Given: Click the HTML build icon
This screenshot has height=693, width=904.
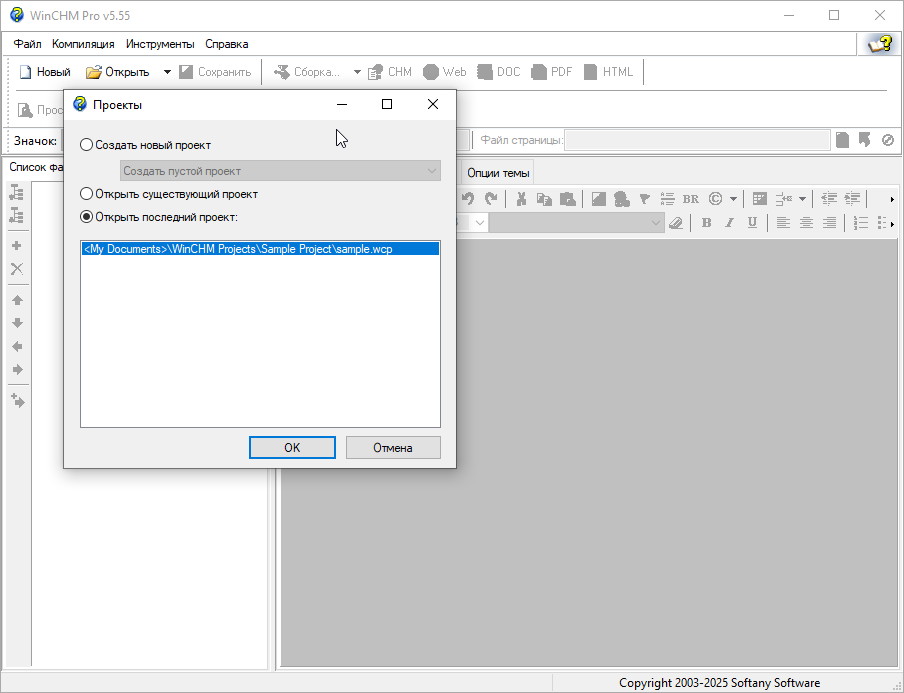Looking at the screenshot, I should (608, 72).
